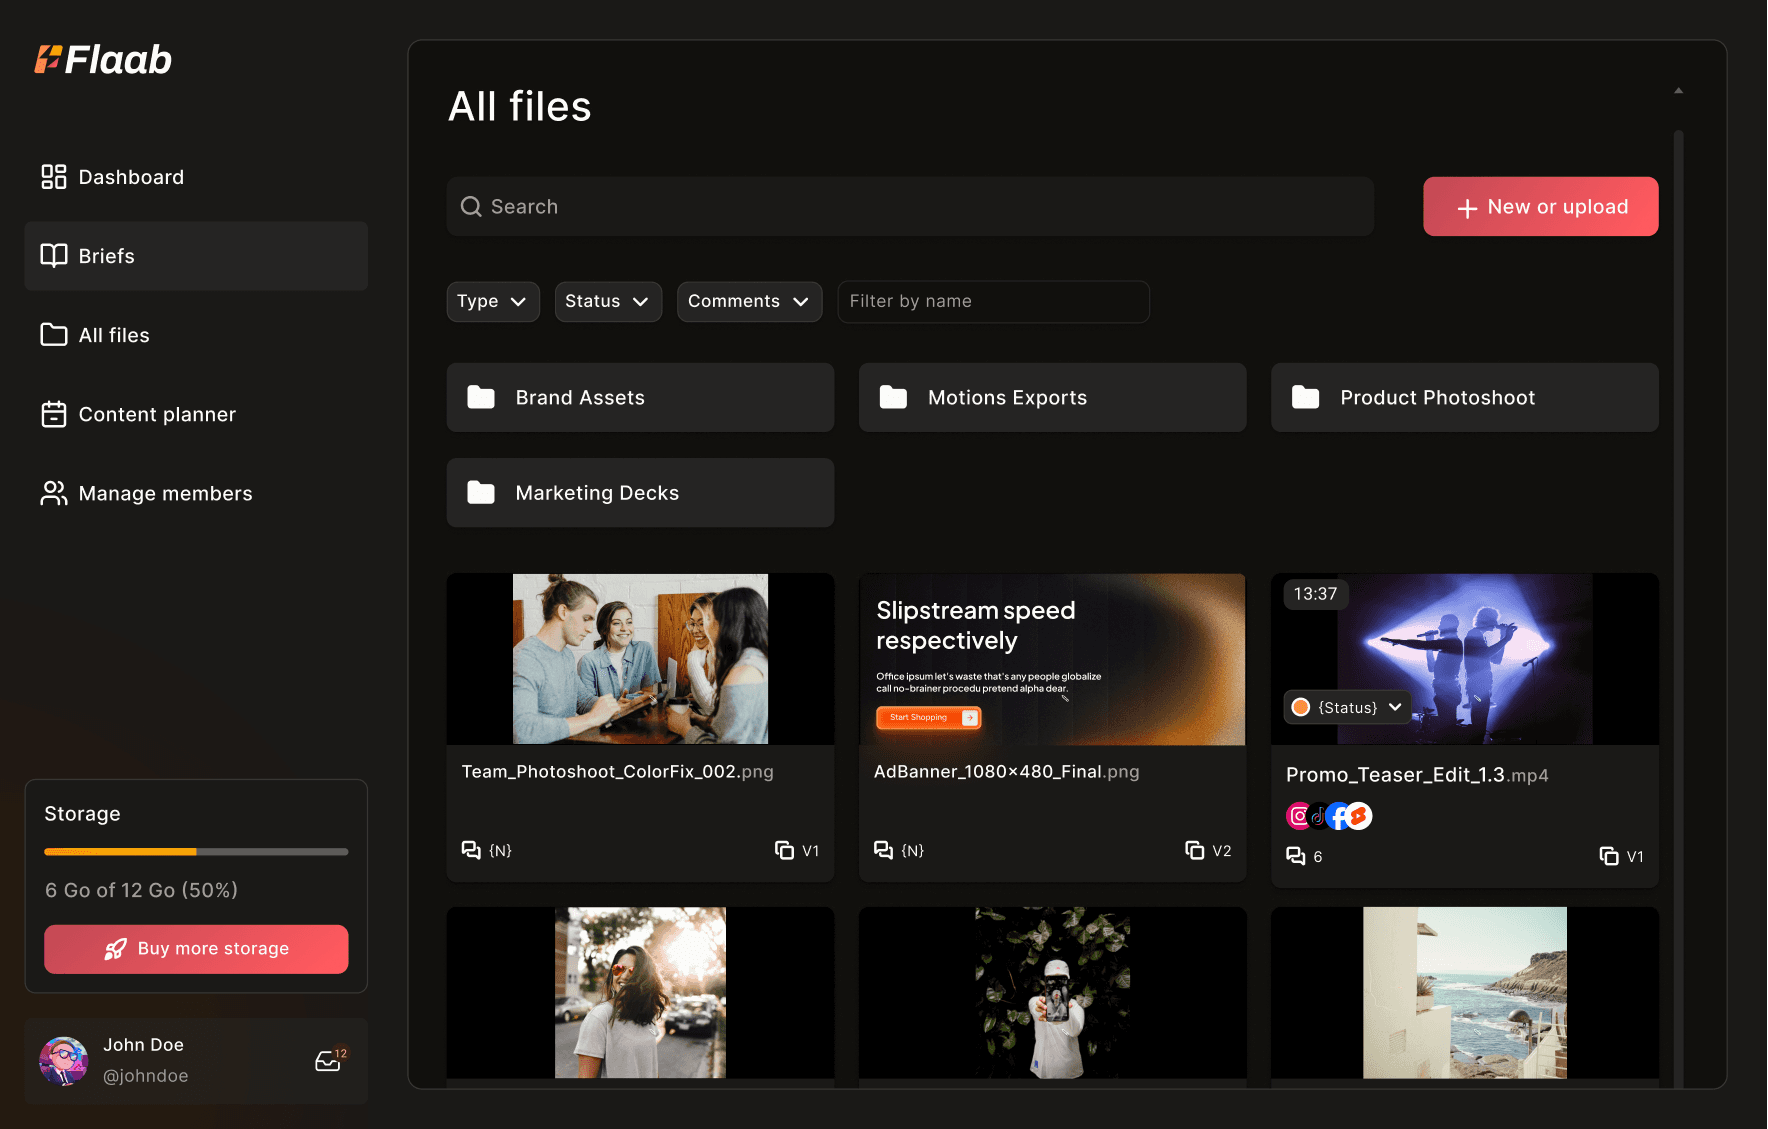Open Content planner page
The width and height of the screenshot is (1768, 1129).
(x=196, y=414)
